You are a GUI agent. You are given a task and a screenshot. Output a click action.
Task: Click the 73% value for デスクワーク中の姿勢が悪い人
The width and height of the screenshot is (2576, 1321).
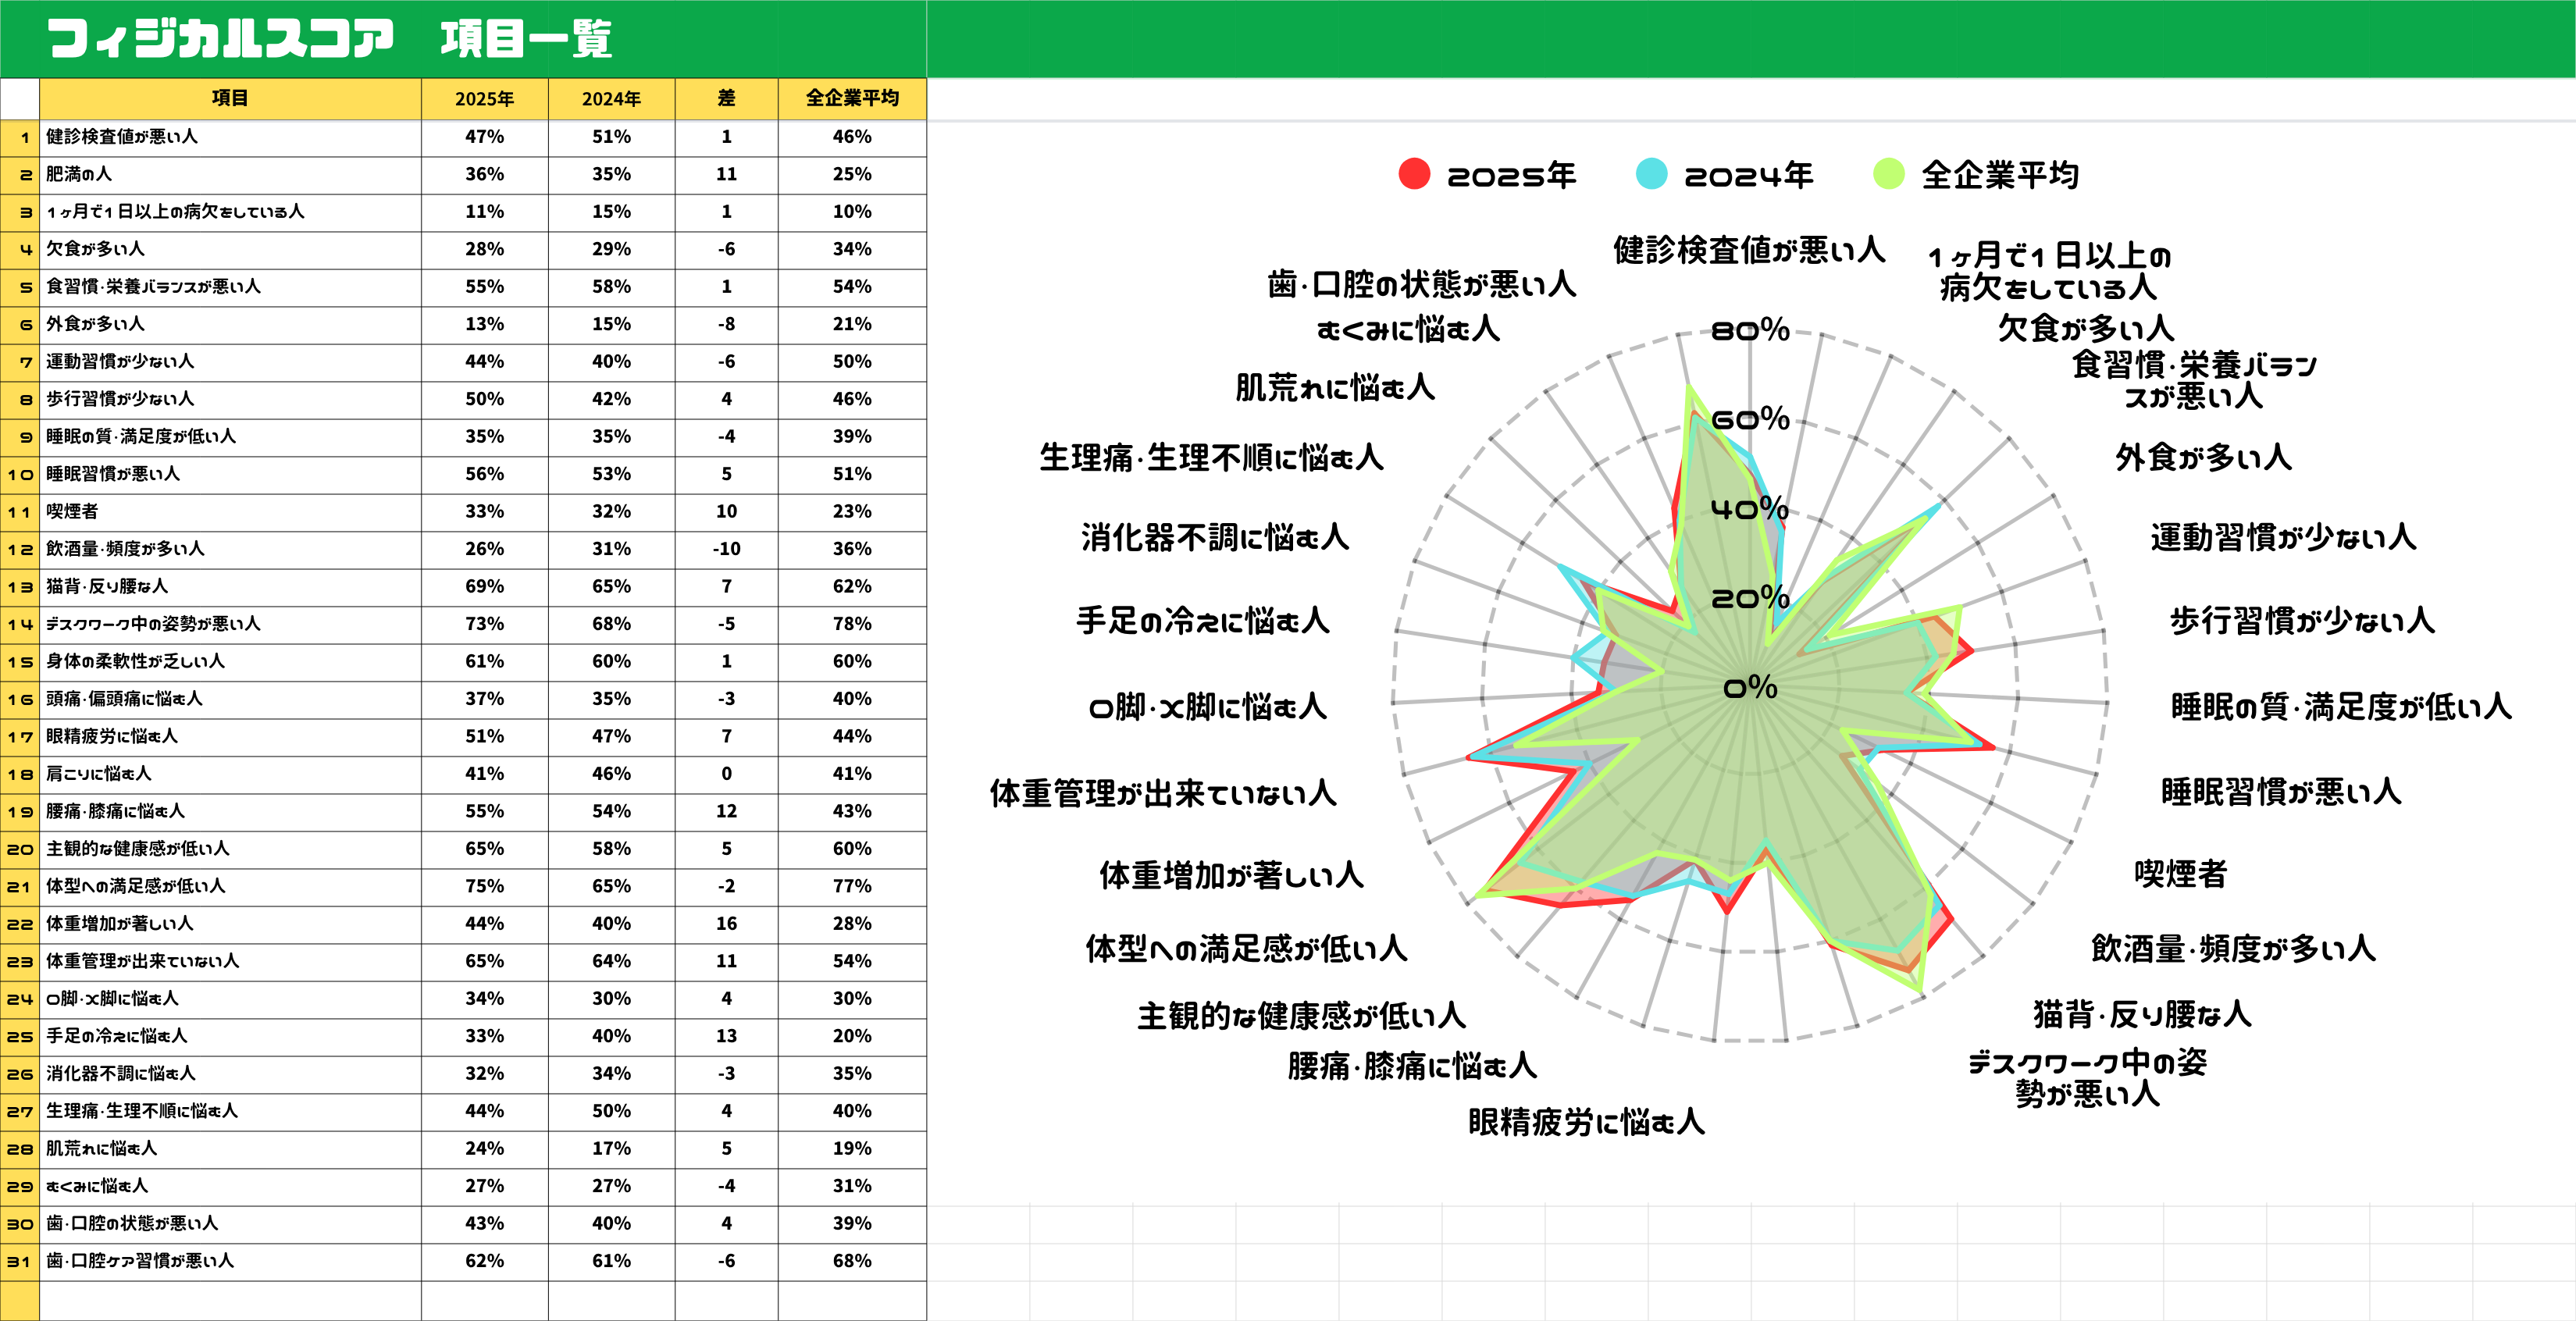point(484,624)
